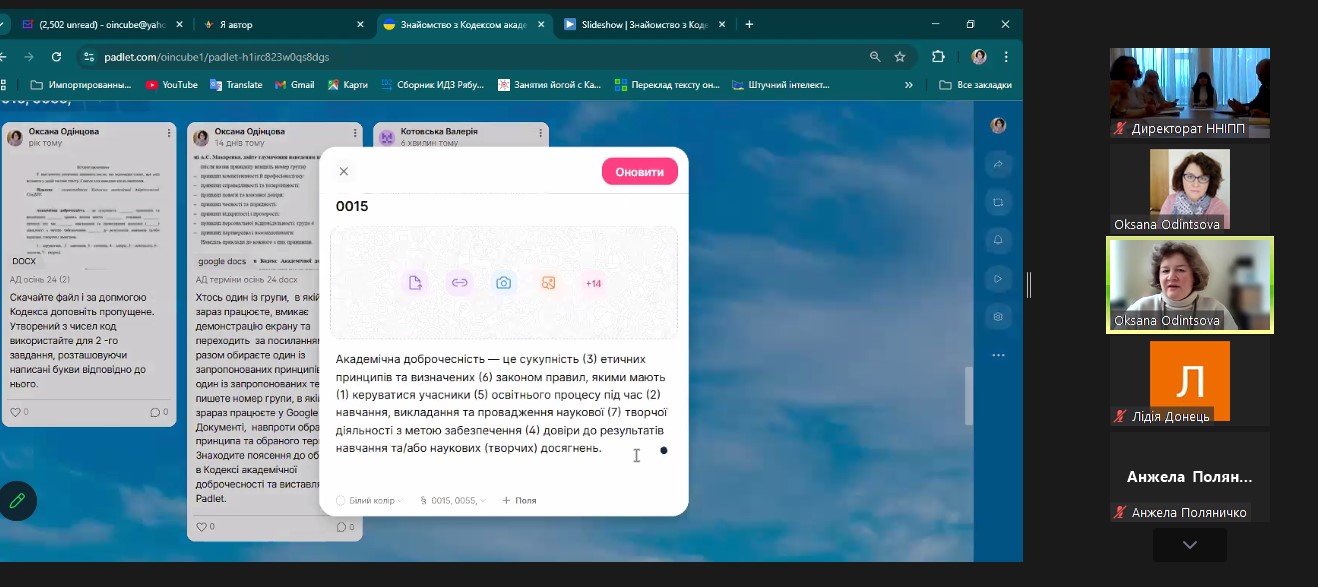
Task: Open Padlet settings gear
Action: point(997,317)
